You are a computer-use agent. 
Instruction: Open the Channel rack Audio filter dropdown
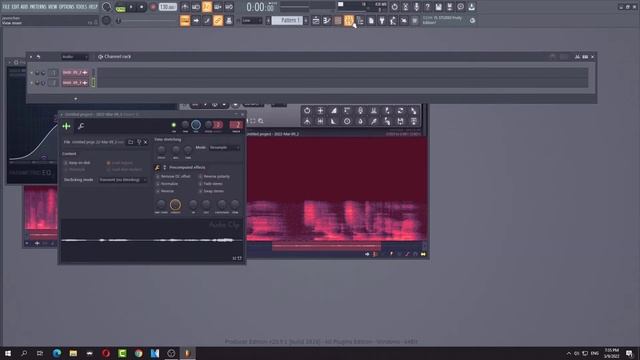(x=75, y=57)
